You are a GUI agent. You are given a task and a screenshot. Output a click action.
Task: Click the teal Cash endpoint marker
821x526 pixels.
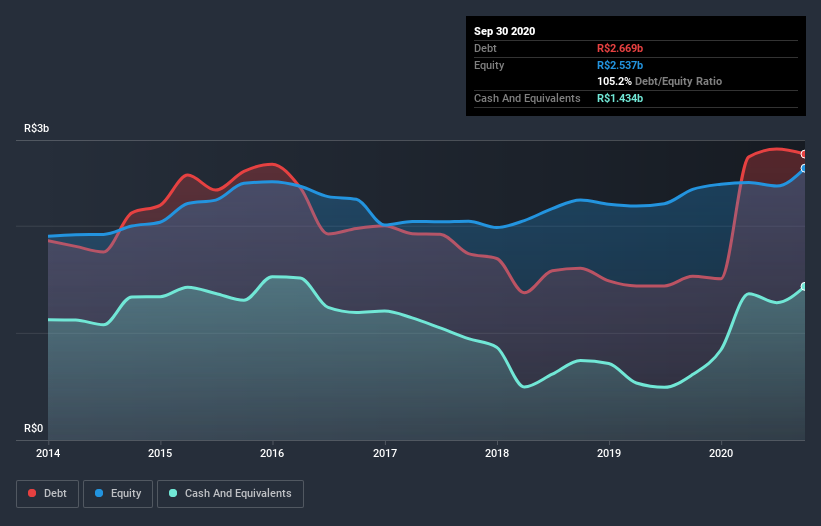(804, 287)
